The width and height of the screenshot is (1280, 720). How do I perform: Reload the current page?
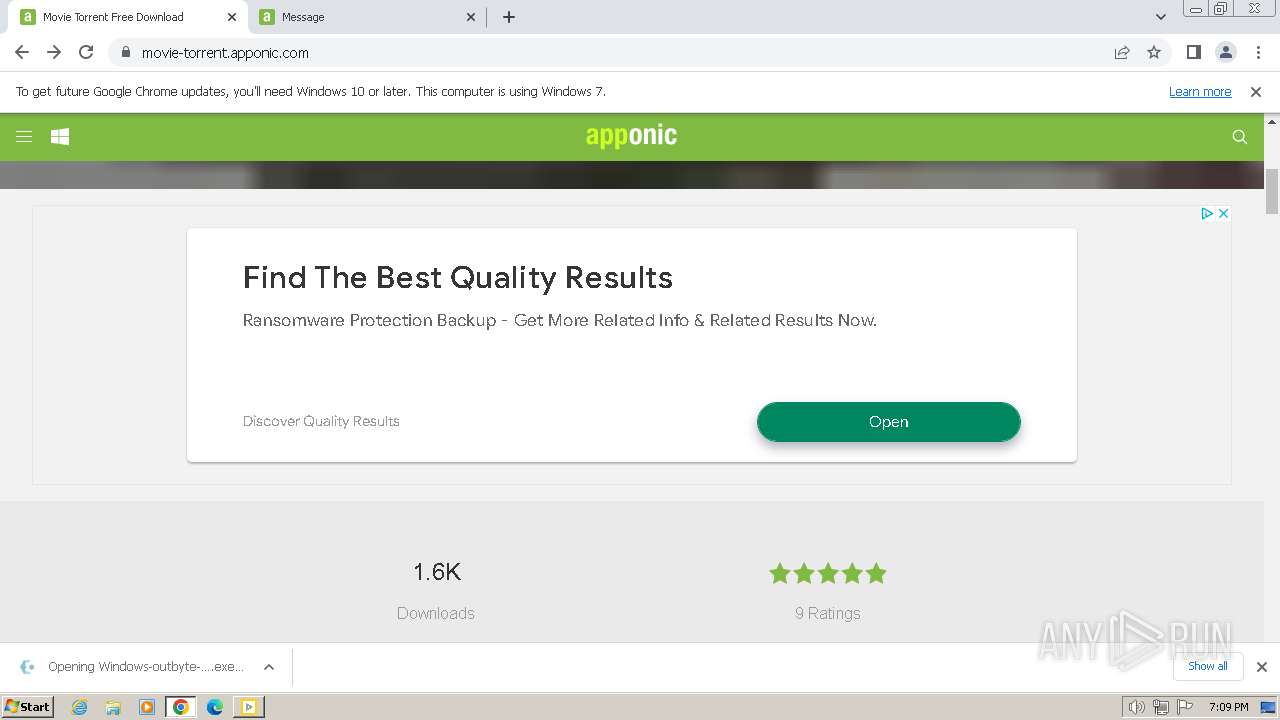86,53
